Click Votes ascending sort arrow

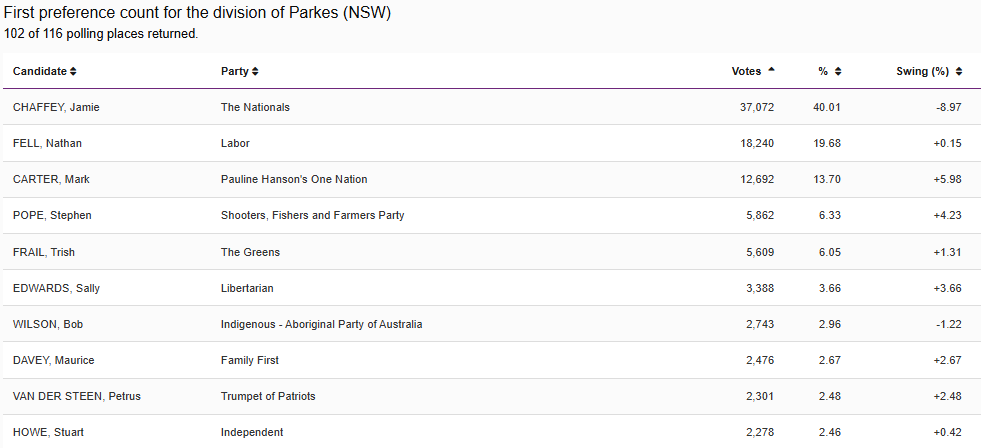point(771,71)
